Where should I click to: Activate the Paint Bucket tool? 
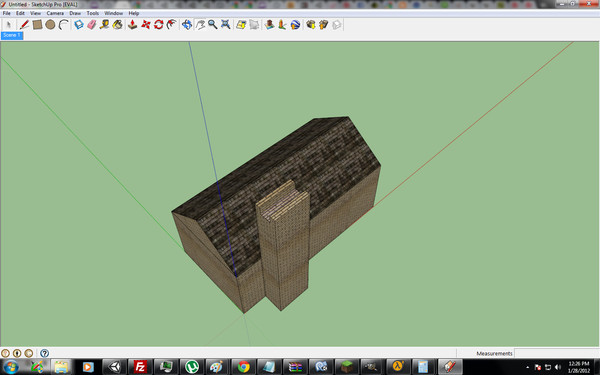(x=117, y=25)
